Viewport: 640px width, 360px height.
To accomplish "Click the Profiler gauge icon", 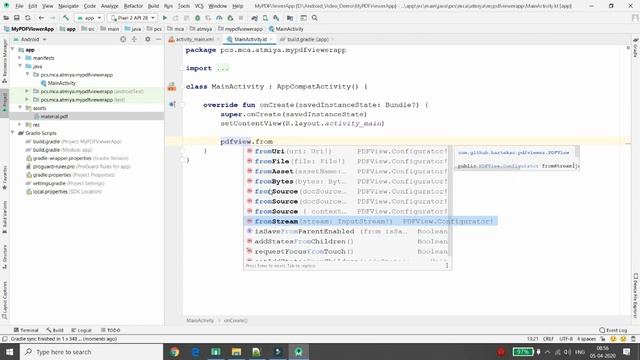I will [219, 18].
